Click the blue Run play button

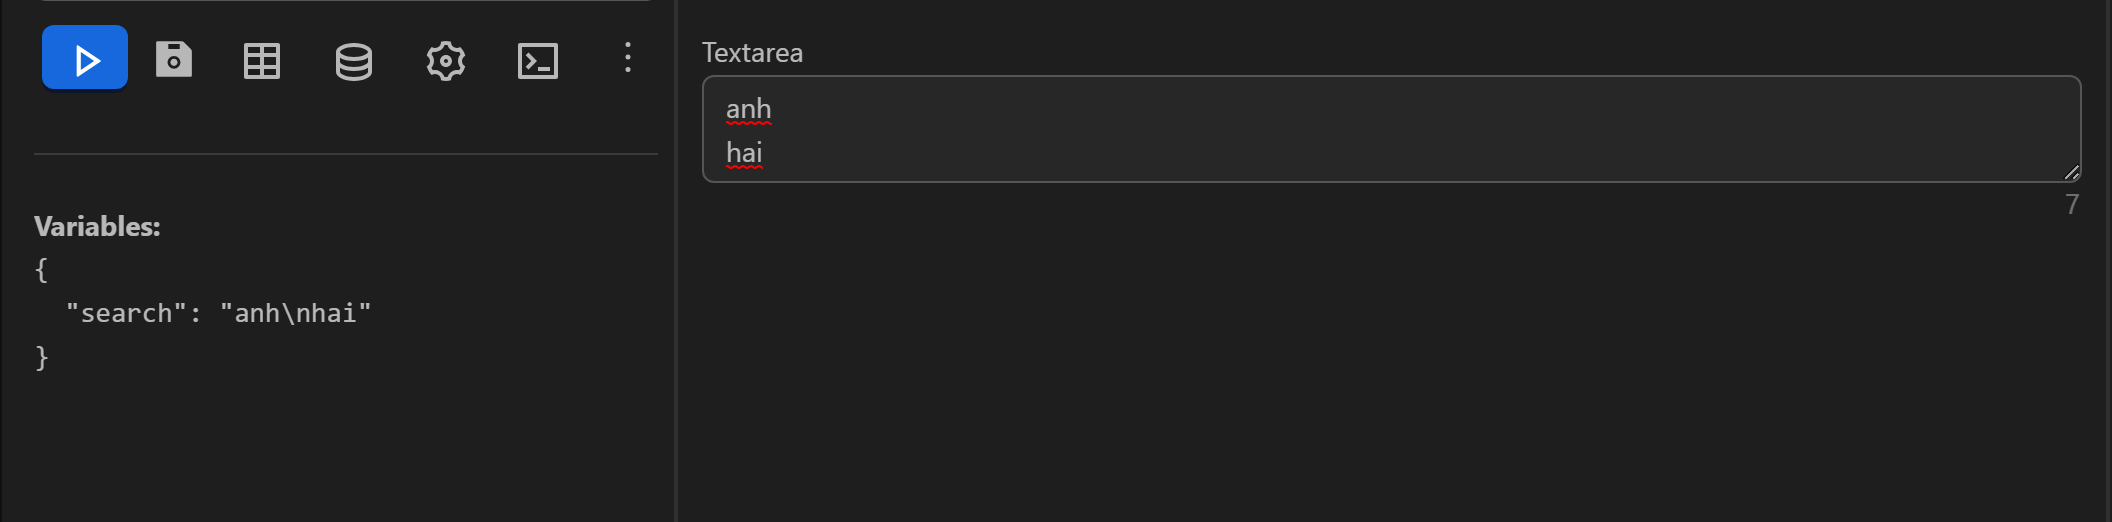pos(85,58)
